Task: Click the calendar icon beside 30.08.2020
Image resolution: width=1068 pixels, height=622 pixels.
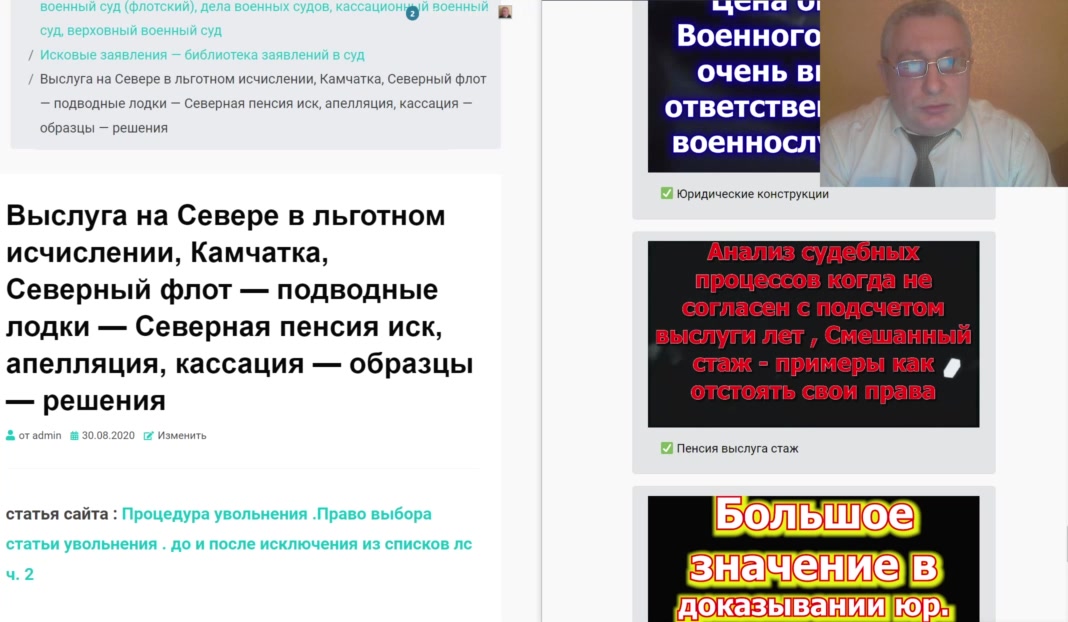Action: tap(74, 436)
